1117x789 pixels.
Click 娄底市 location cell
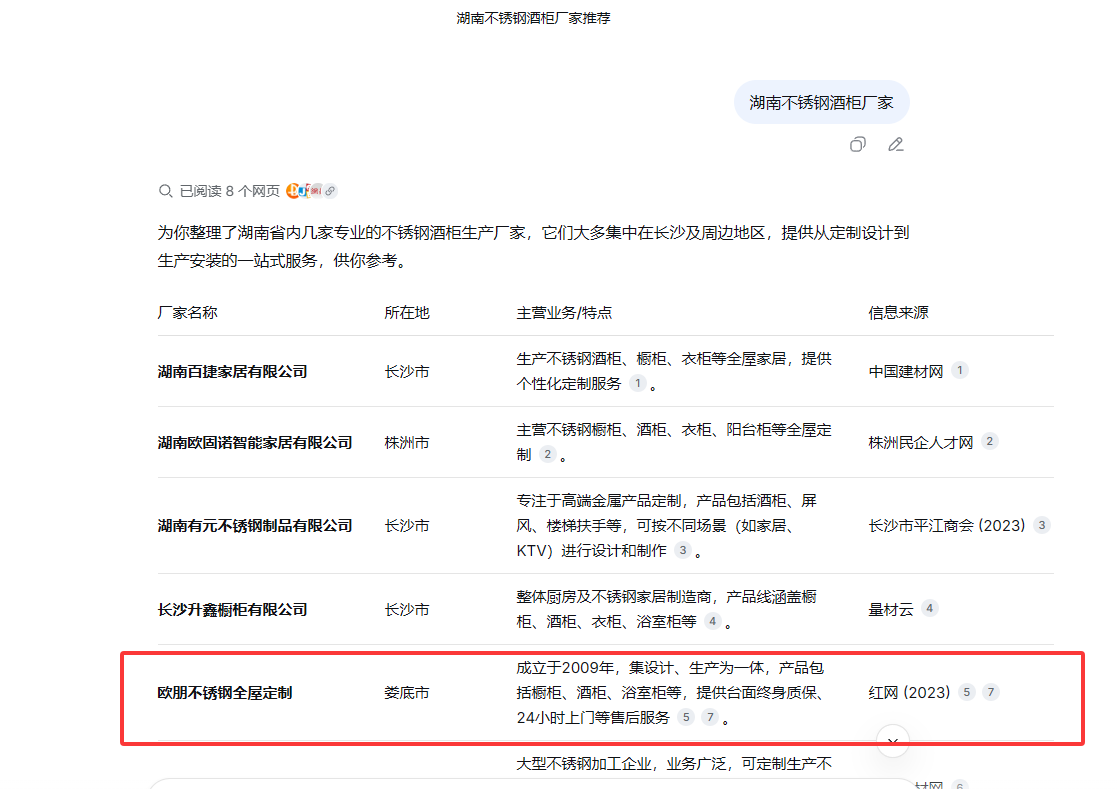point(407,694)
